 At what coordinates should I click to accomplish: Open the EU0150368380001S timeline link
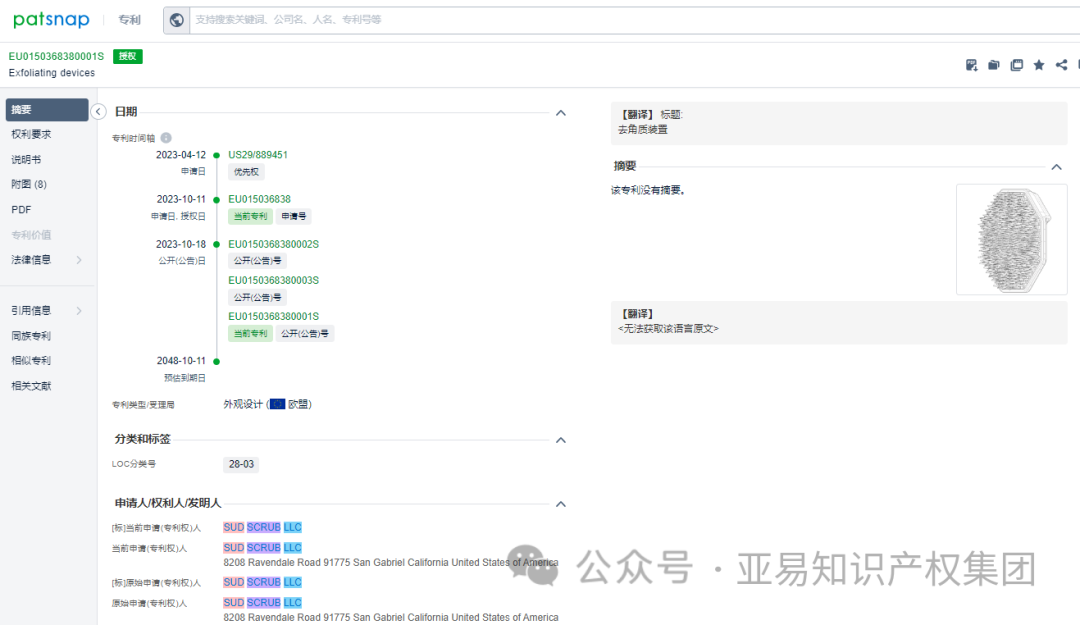point(273,316)
